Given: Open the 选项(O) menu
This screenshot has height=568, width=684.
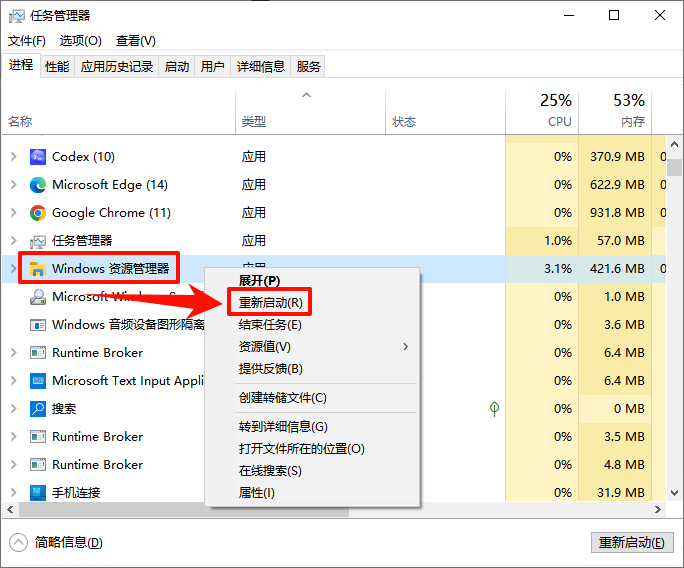Looking at the screenshot, I should 81,41.
